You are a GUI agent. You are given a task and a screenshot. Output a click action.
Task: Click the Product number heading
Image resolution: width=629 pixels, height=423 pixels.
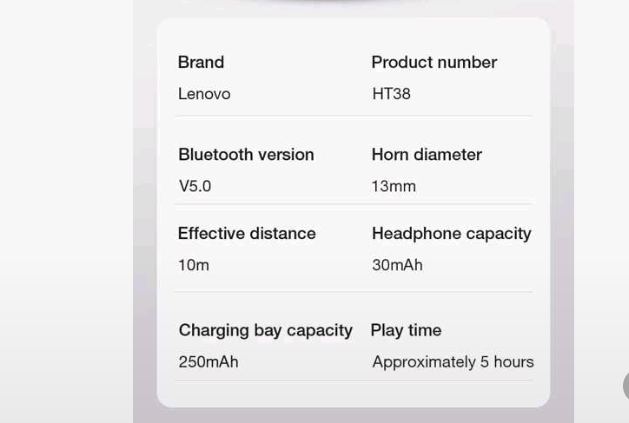click(434, 62)
